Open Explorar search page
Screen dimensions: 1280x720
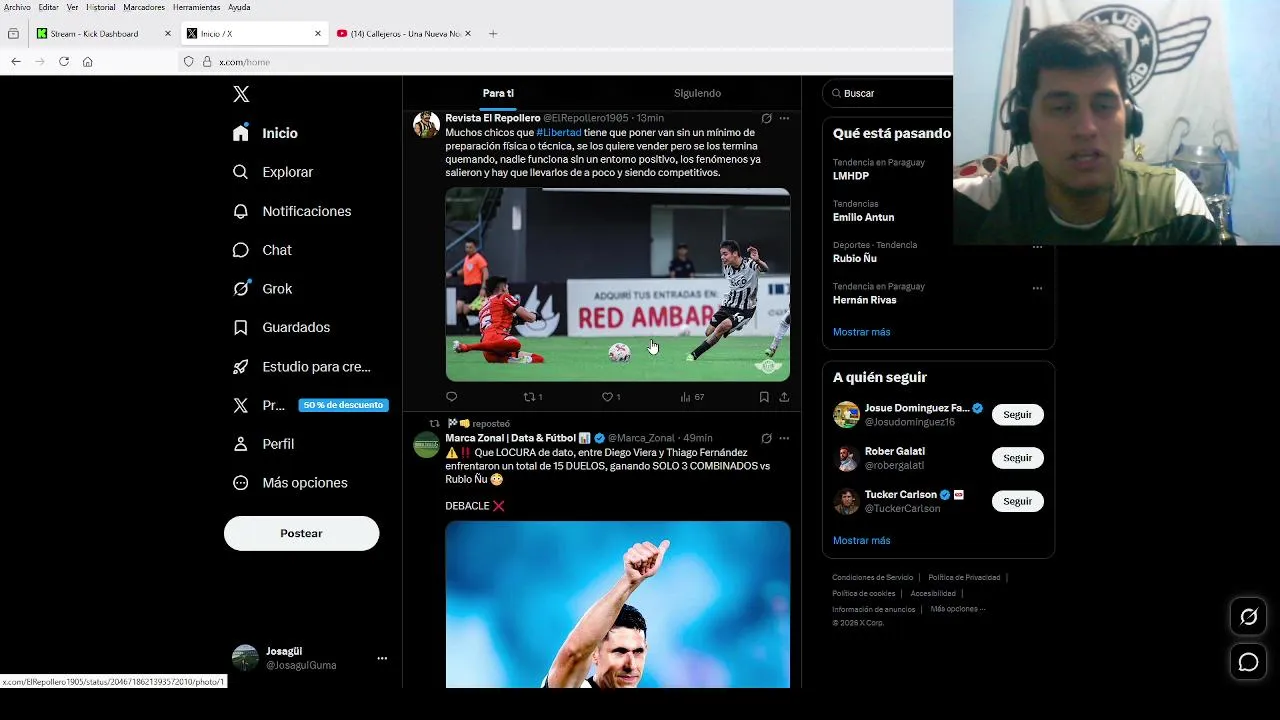tap(273, 172)
